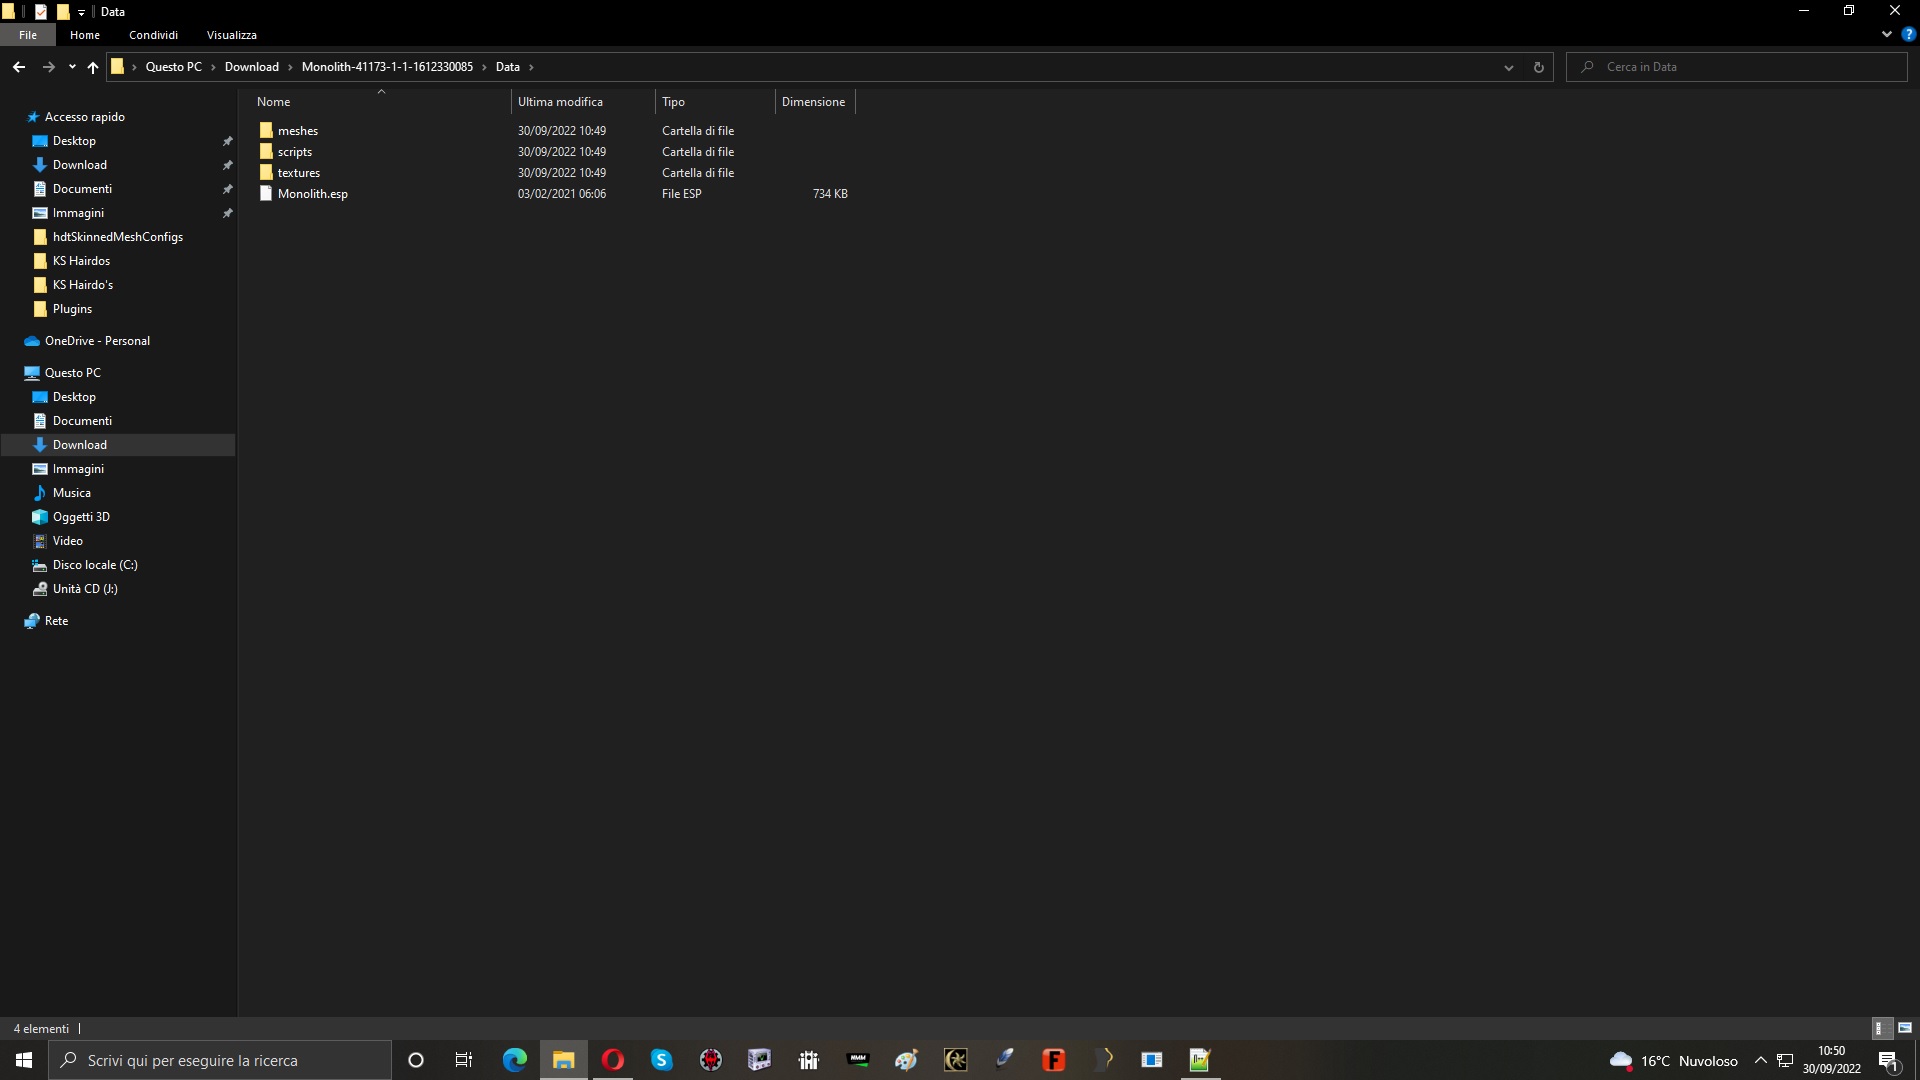1920x1080 pixels.
Task: Show hidden system tray icons
Action: point(1760,1061)
